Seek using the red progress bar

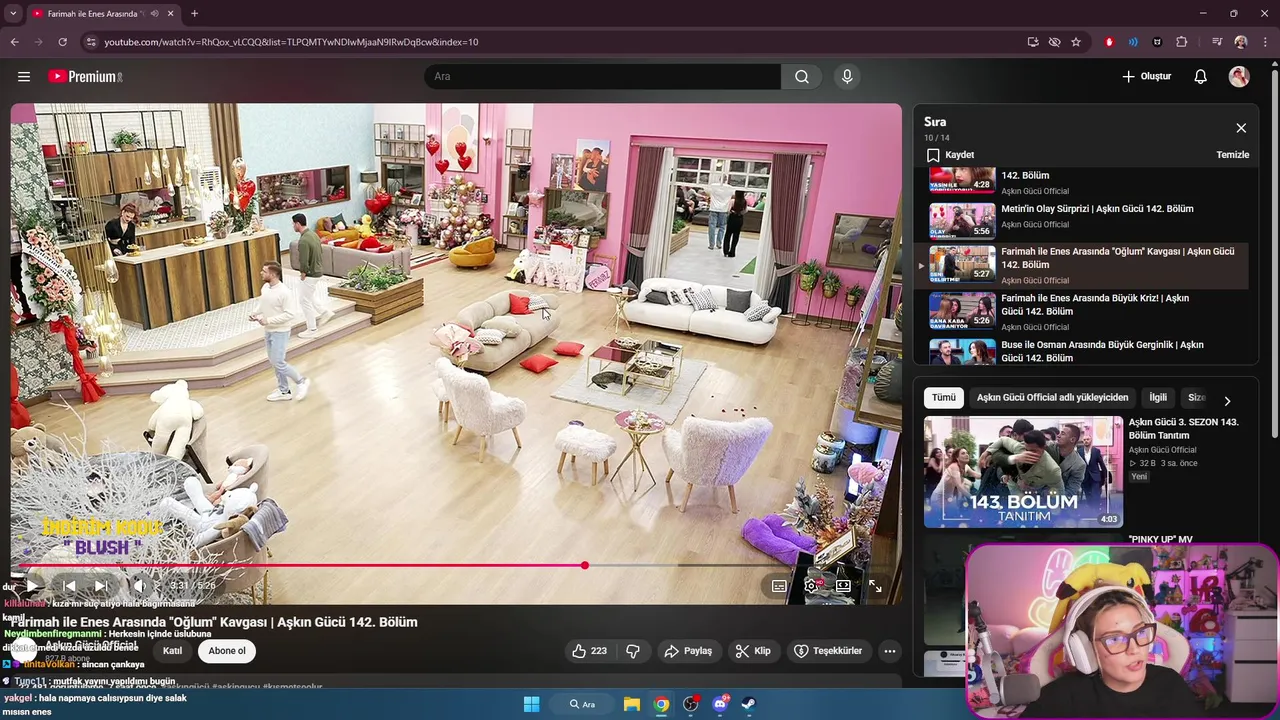click(456, 565)
